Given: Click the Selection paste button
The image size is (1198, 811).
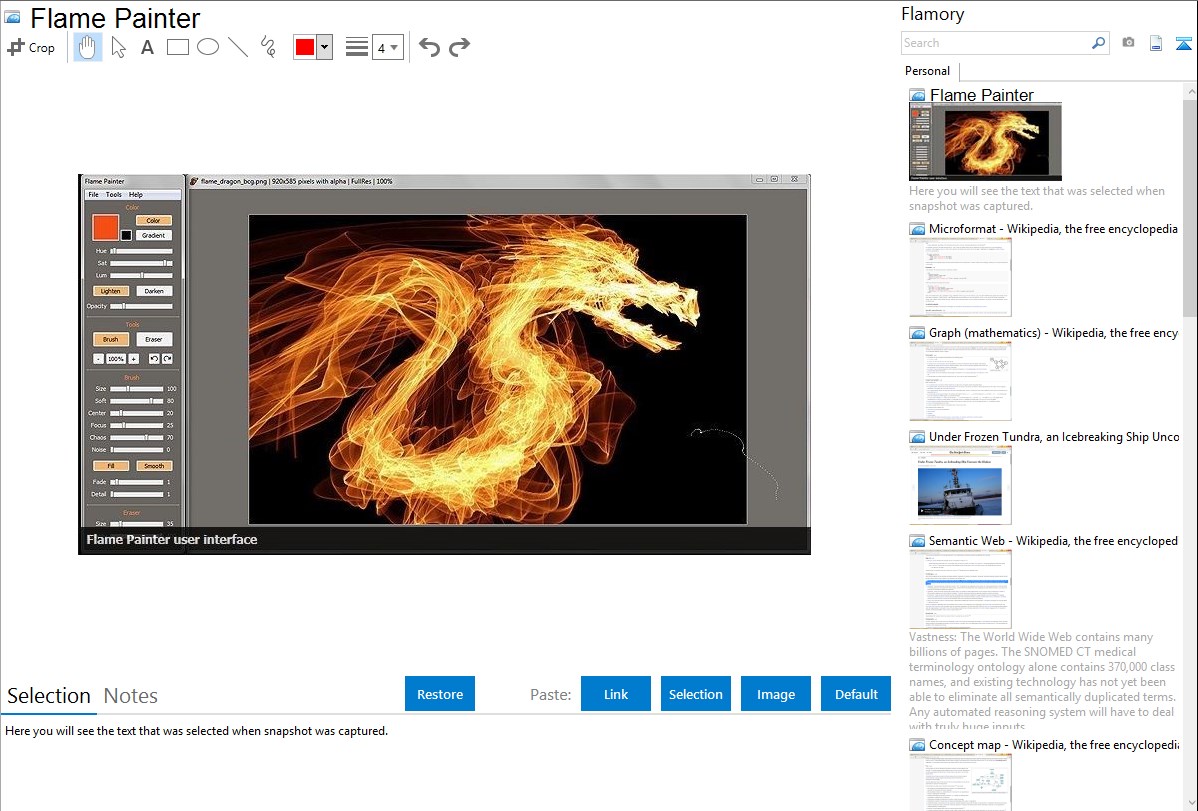Looking at the screenshot, I should (695, 694).
